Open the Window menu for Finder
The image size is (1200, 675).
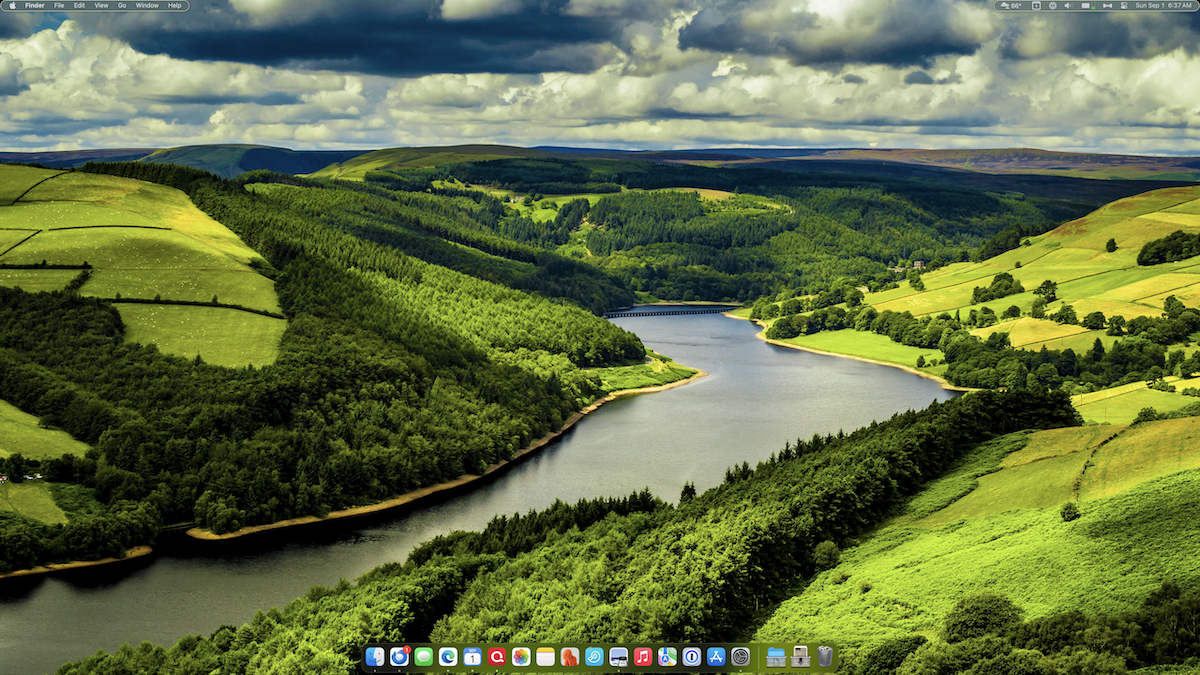pyautogui.click(x=146, y=6)
